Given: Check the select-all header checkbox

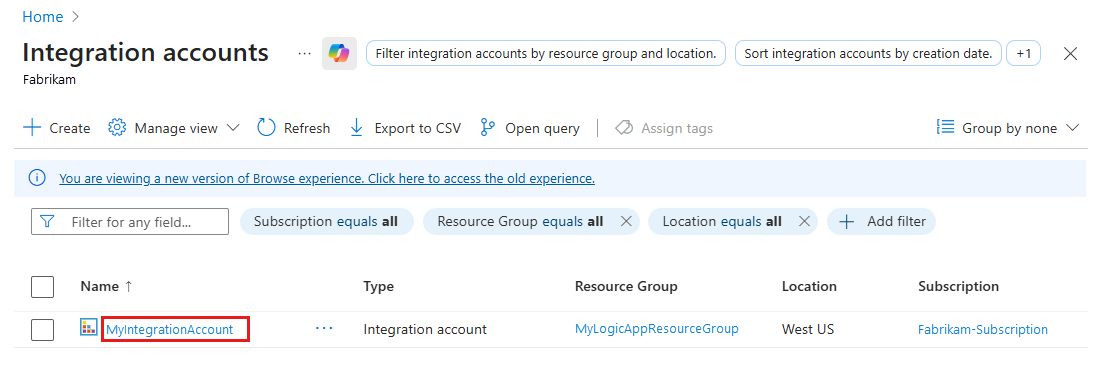Looking at the screenshot, I should tap(42, 287).
